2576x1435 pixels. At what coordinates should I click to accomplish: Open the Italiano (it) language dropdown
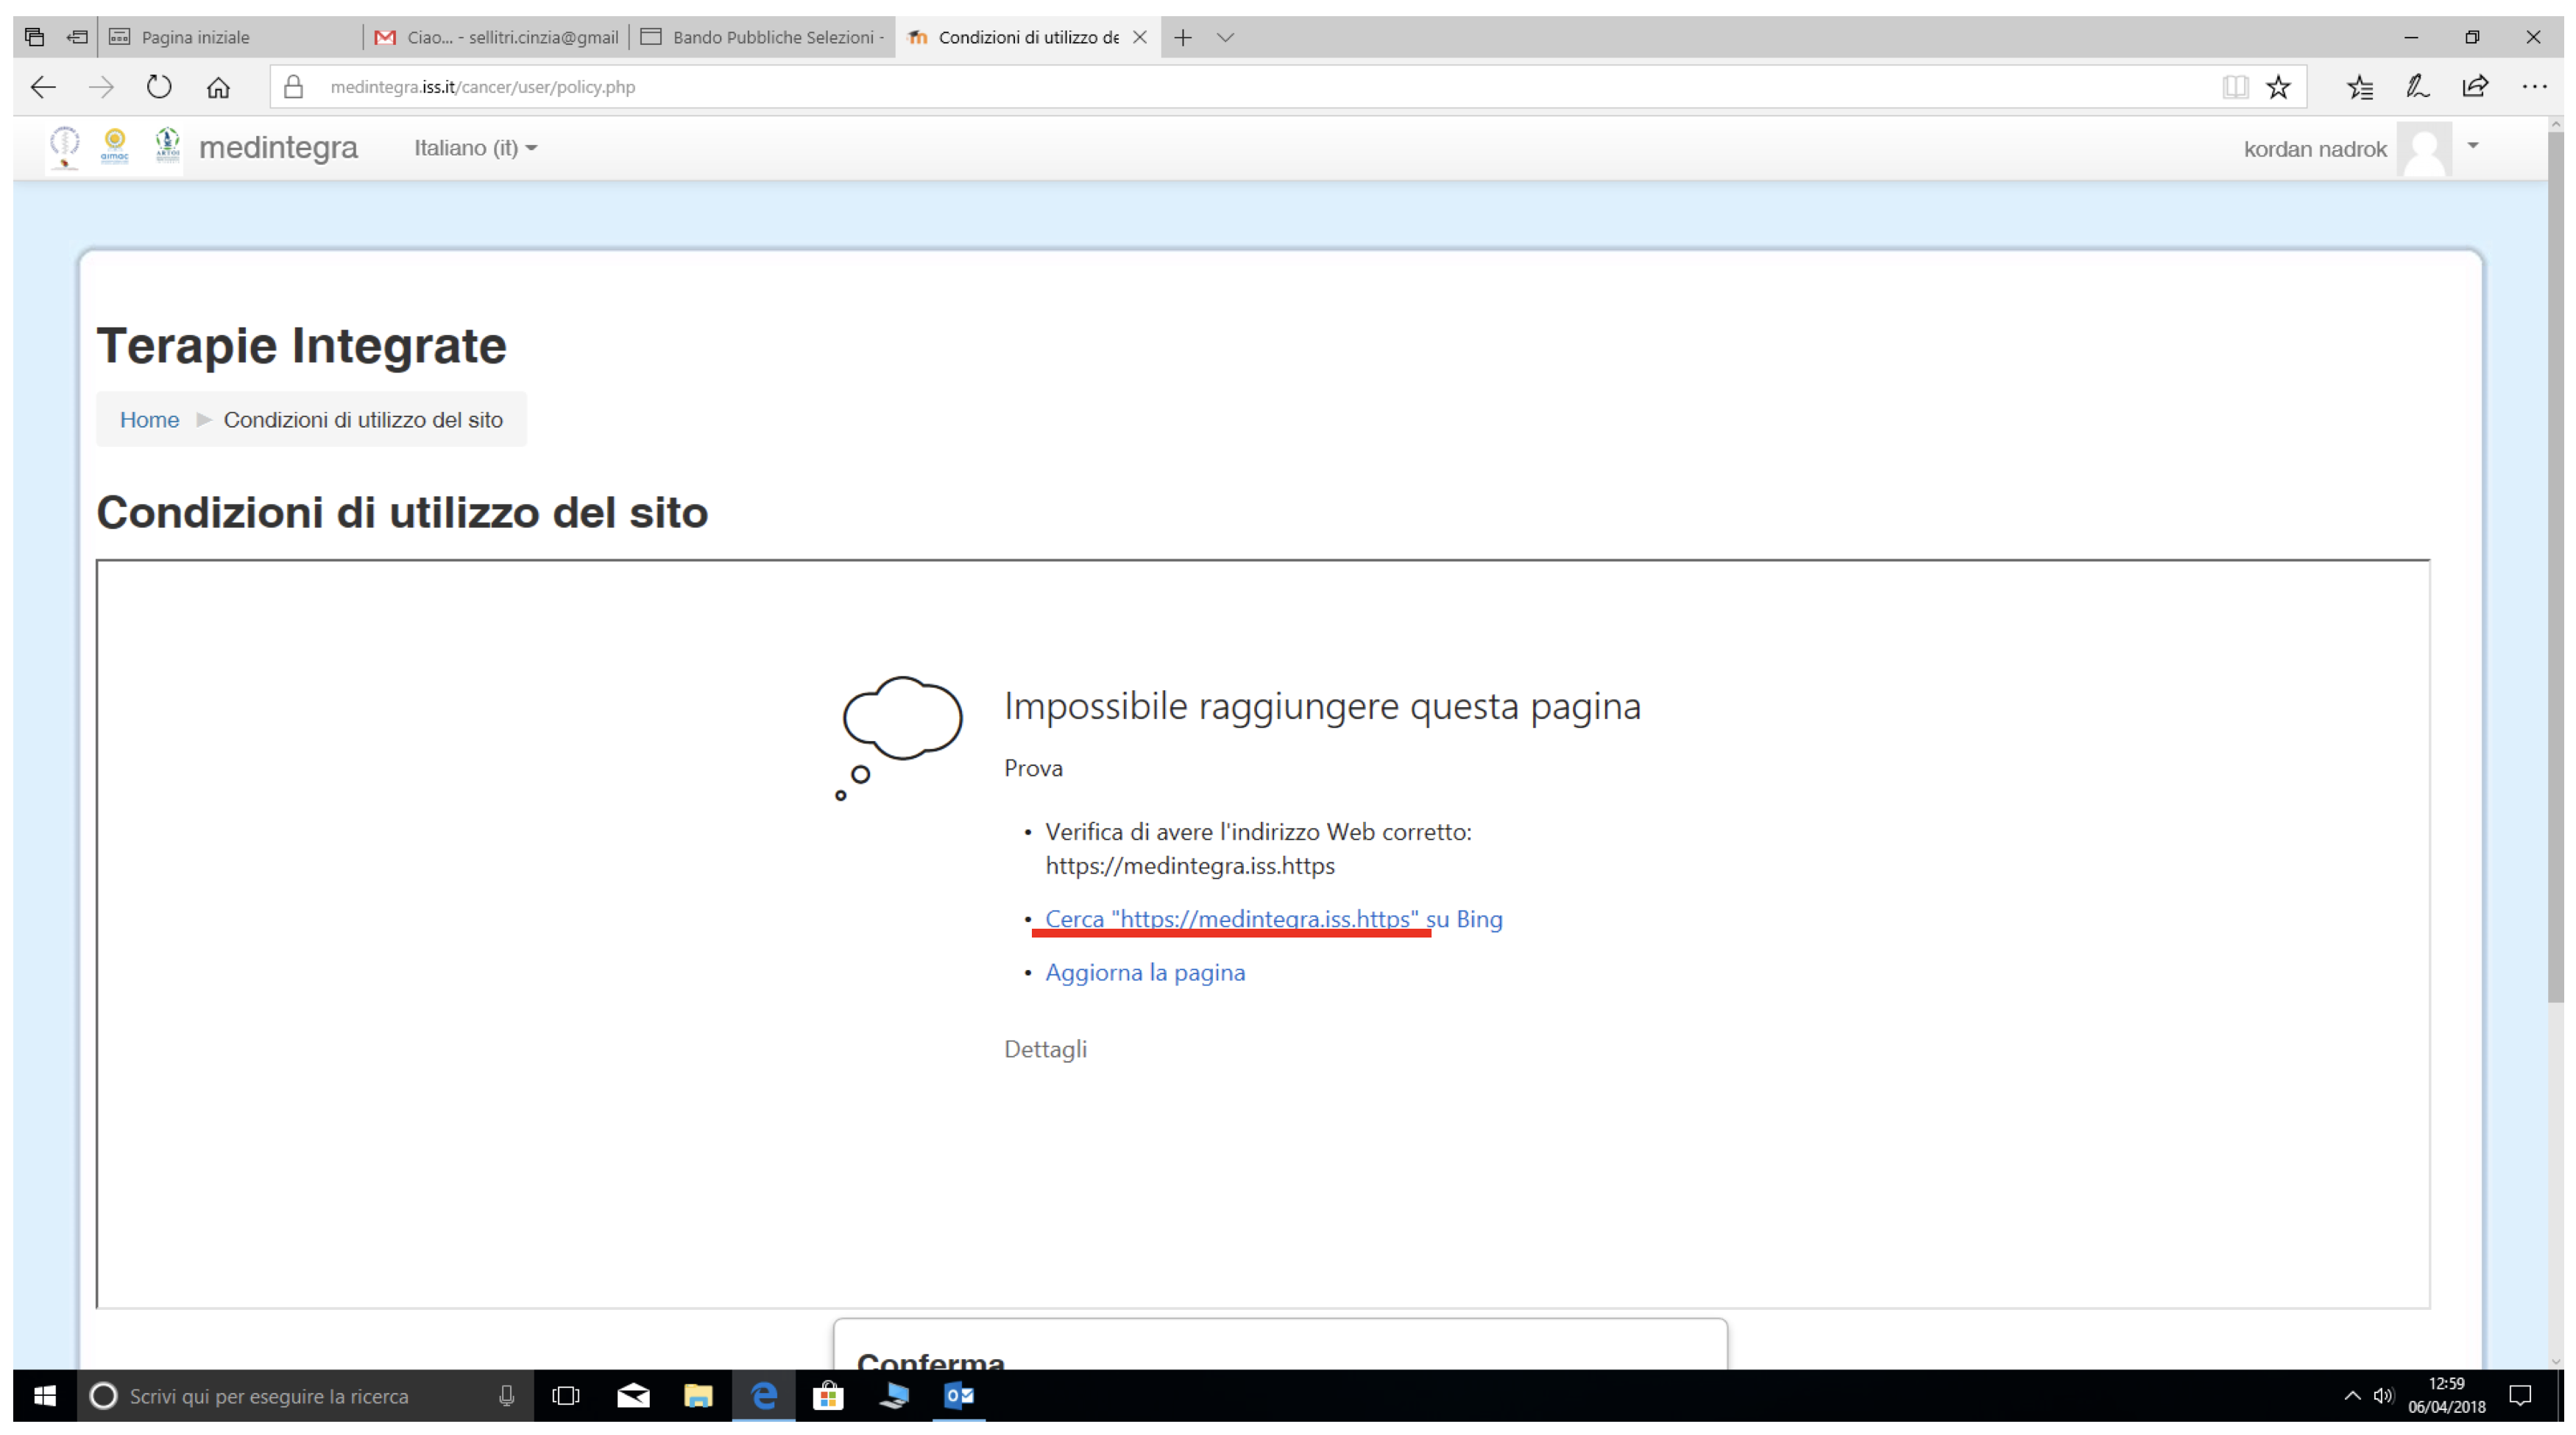coord(476,148)
